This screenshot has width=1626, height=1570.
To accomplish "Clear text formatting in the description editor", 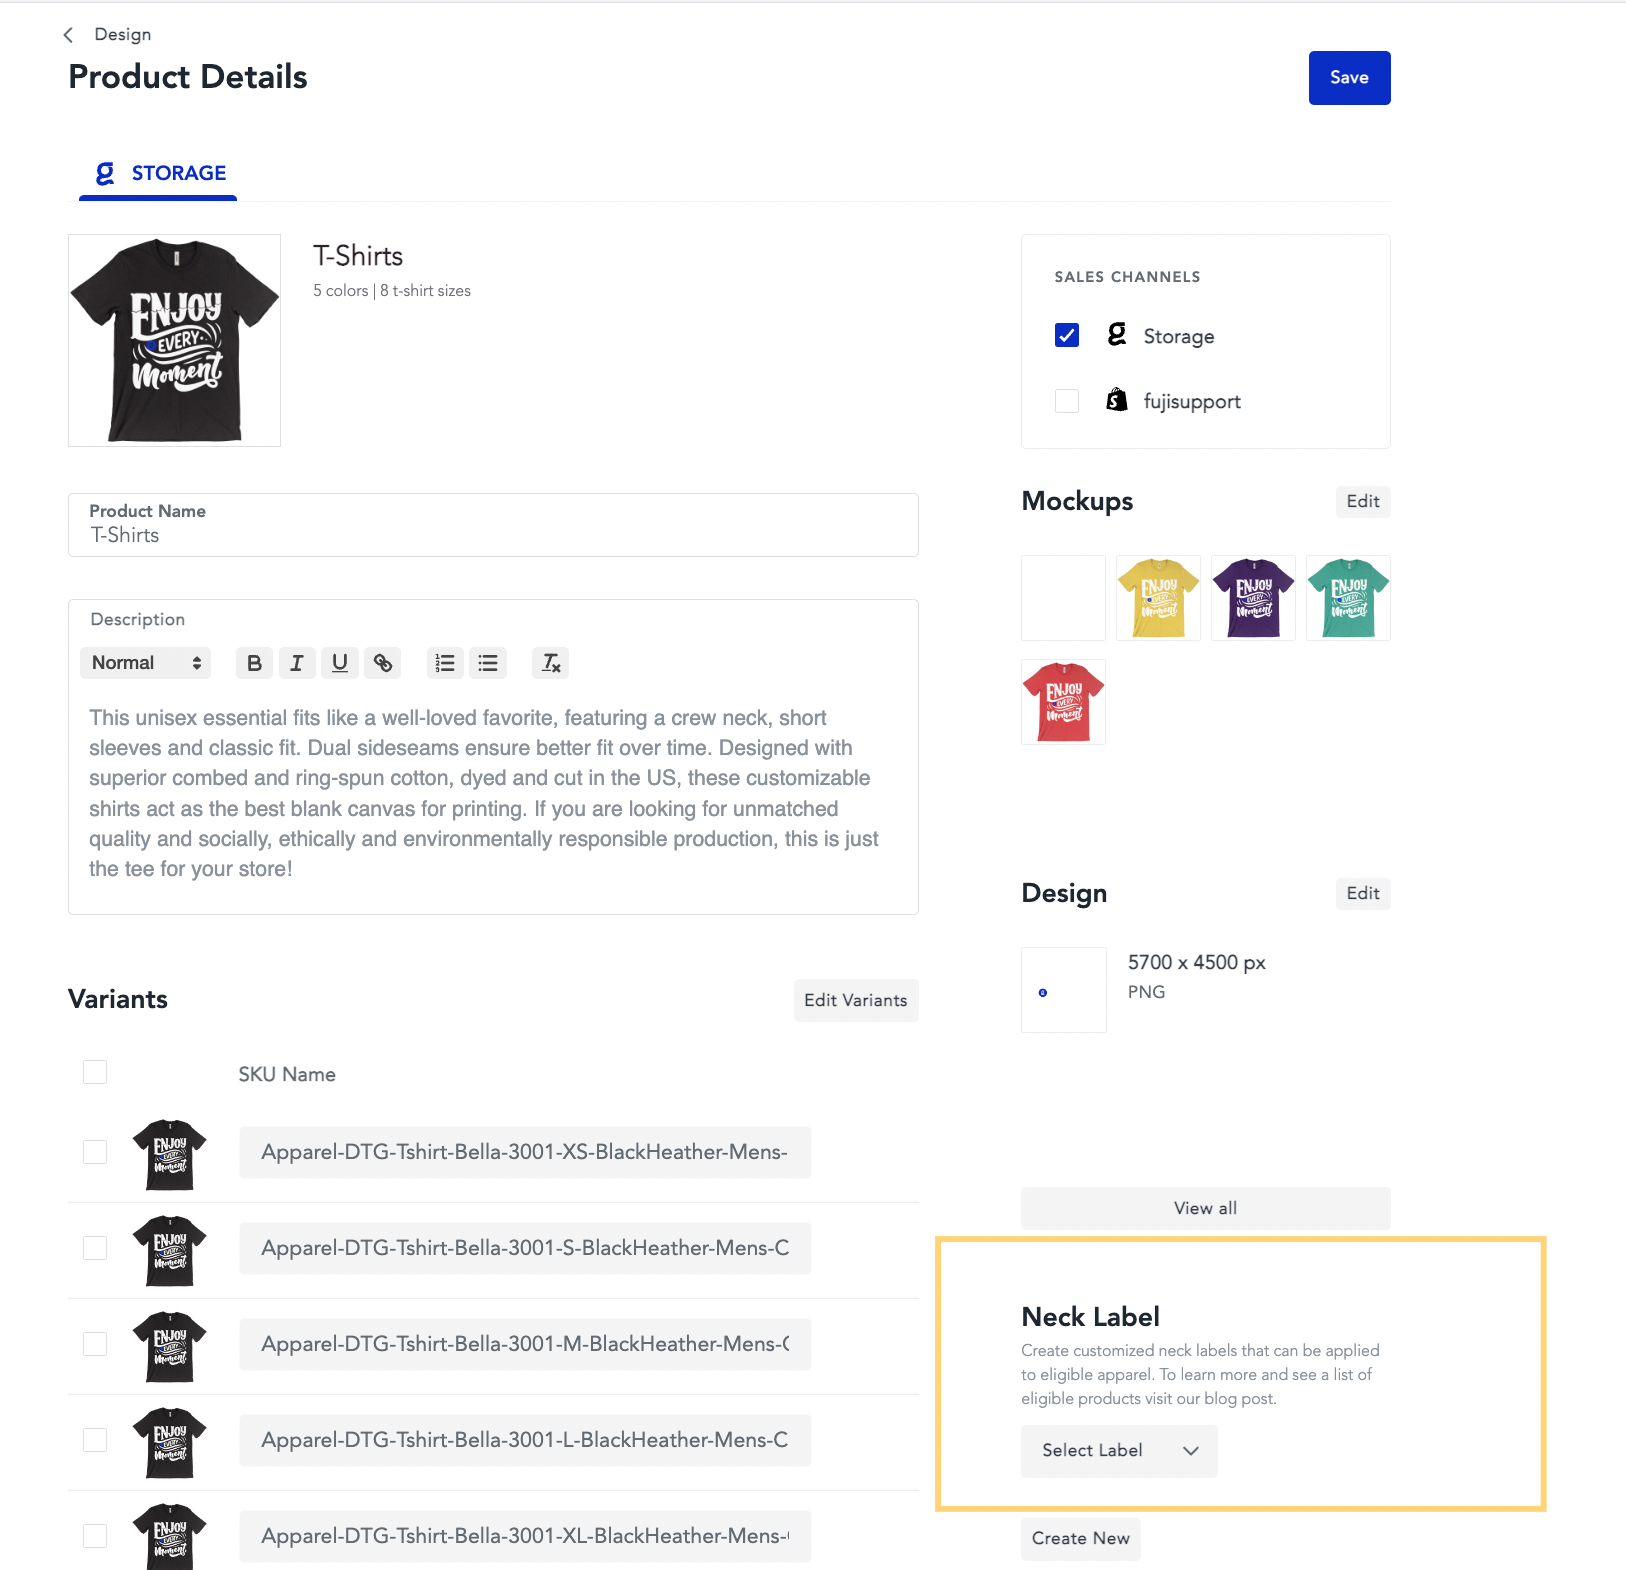I will pyautogui.click(x=550, y=662).
